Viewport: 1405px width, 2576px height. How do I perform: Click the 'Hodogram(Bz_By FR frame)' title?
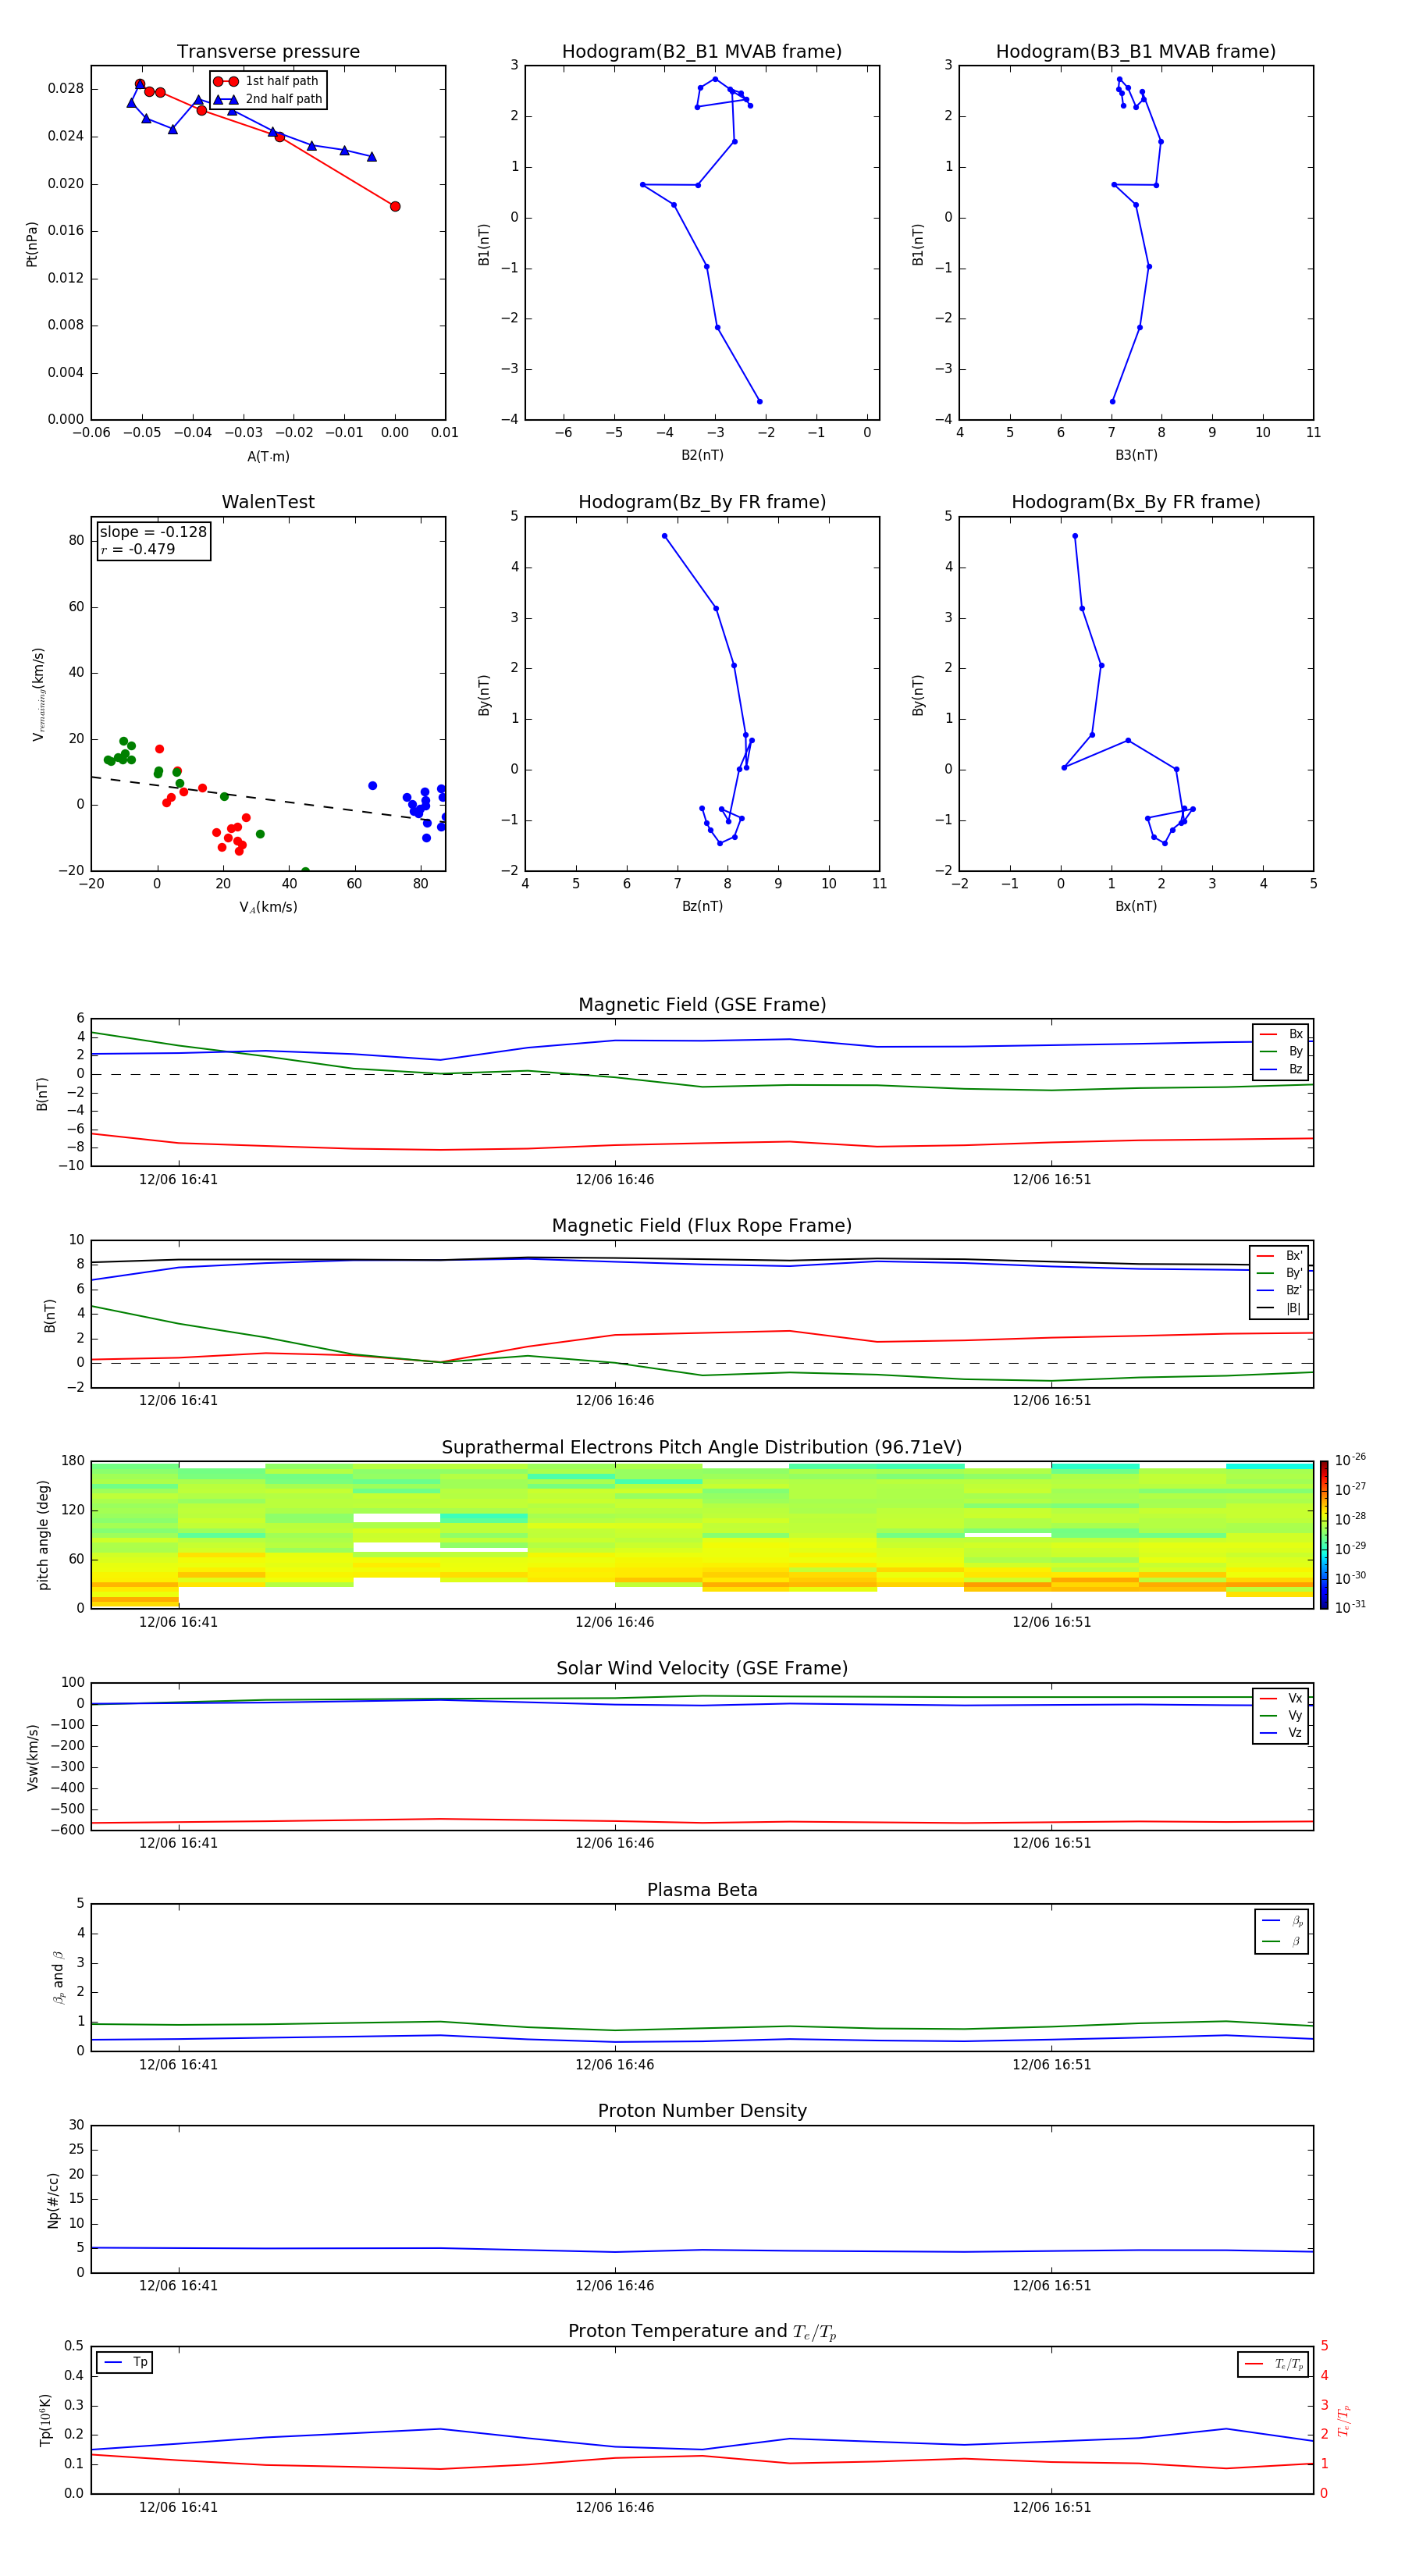pos(702,502)
